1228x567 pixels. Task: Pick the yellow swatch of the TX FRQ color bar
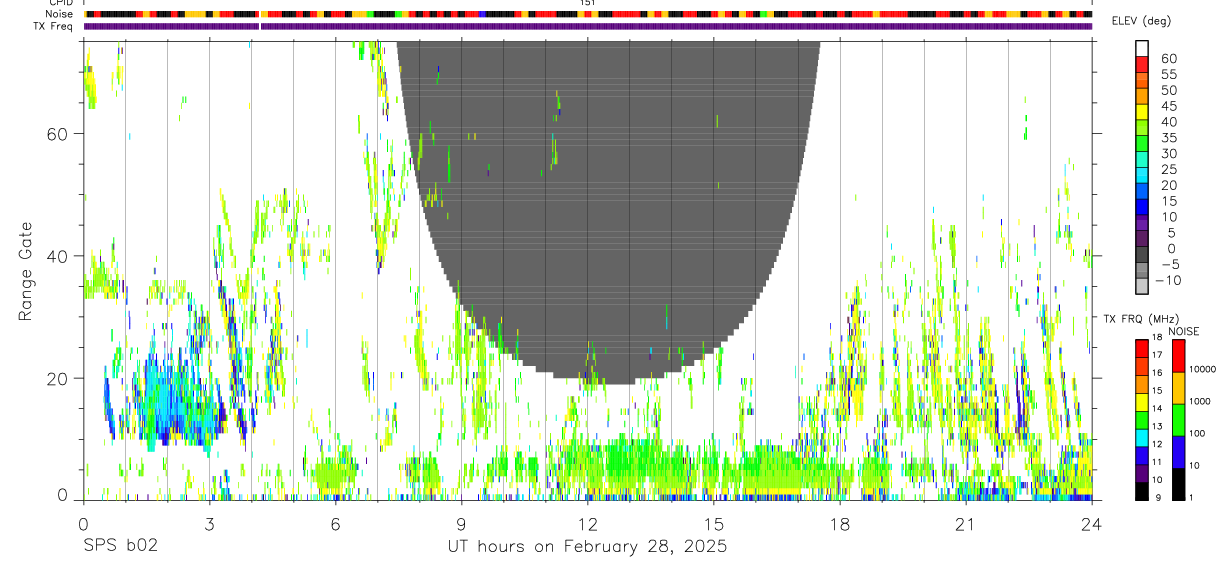click(1142, 402)
